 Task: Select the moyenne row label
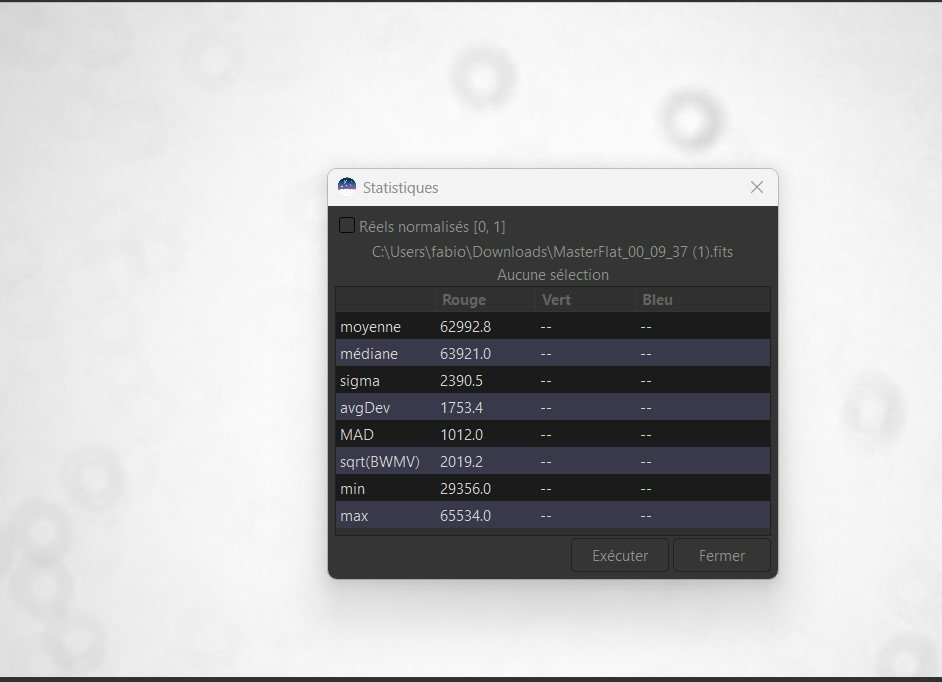tap(370, 327)
